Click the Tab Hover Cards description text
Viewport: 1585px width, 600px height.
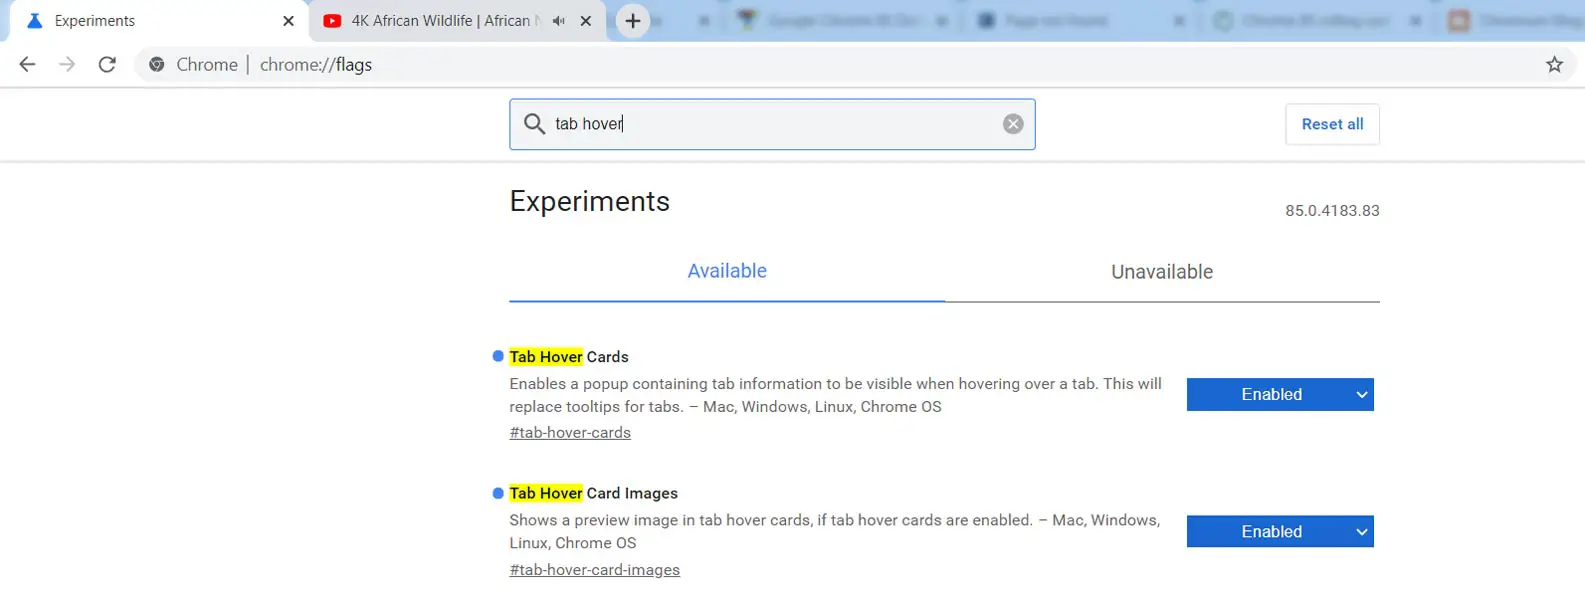pyautogui.click(x=836, y=395)
